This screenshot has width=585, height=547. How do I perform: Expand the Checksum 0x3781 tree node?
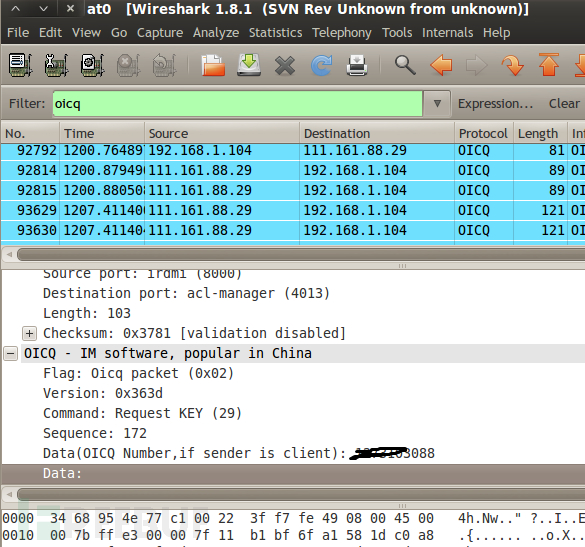click(29, 333)
